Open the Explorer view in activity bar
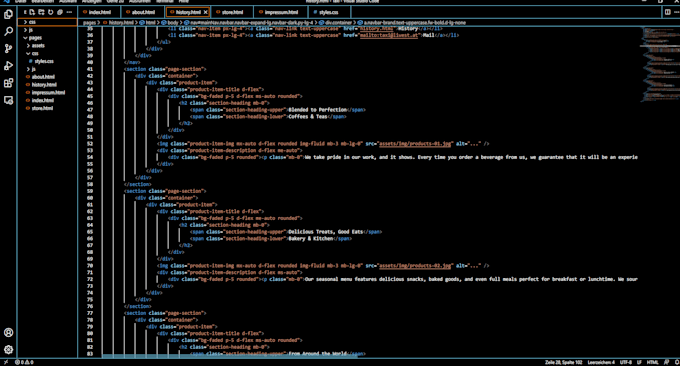Viewport: 680px width, 366px height. tap(8, 14)
